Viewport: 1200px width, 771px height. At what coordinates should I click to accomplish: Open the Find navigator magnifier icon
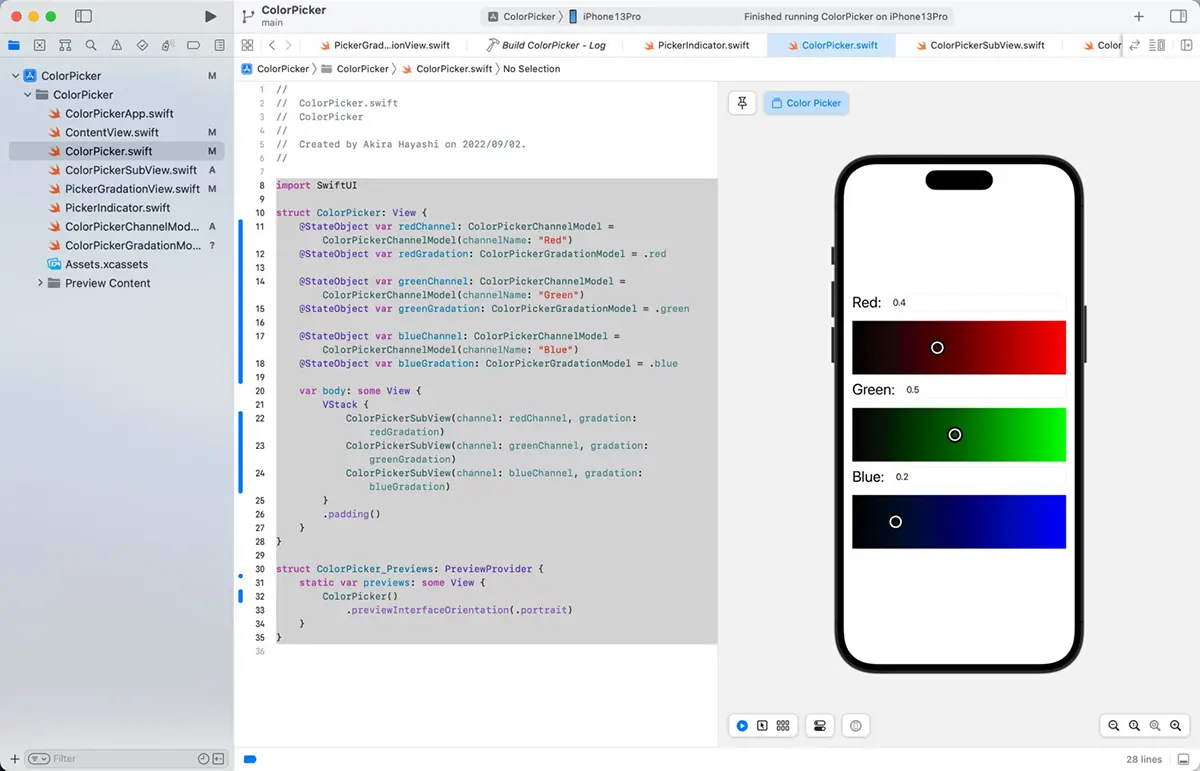click(x=91, y=45)
